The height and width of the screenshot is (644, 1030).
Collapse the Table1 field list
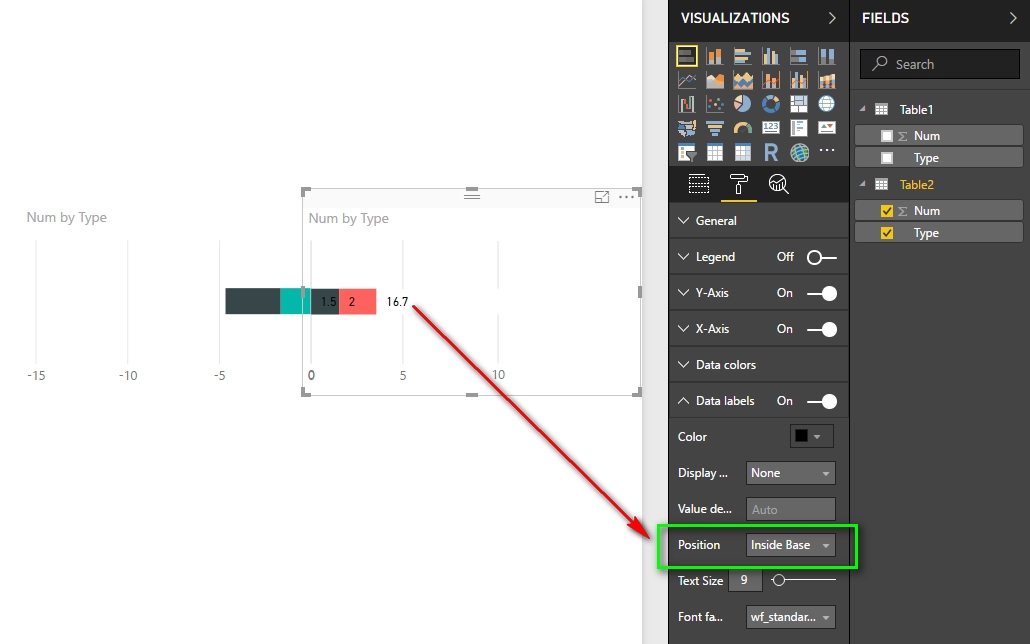[x=862, y=109]
